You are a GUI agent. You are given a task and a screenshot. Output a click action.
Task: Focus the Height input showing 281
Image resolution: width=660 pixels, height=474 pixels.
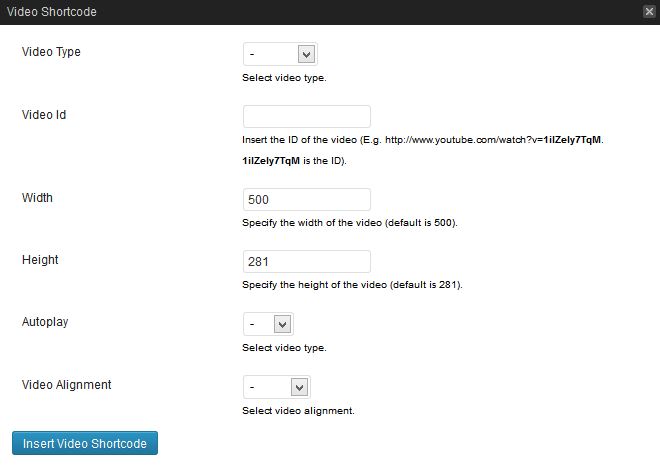[306, 261]
